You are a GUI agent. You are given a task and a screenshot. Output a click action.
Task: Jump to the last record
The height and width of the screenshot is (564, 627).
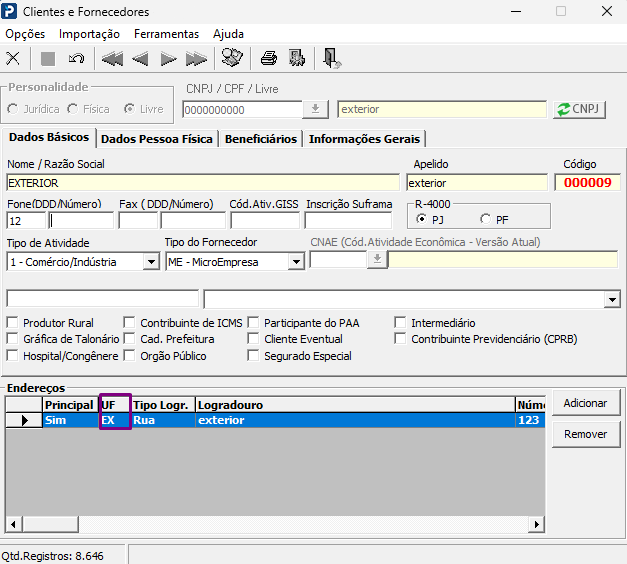pyautogui.click(x=196, y=59)
